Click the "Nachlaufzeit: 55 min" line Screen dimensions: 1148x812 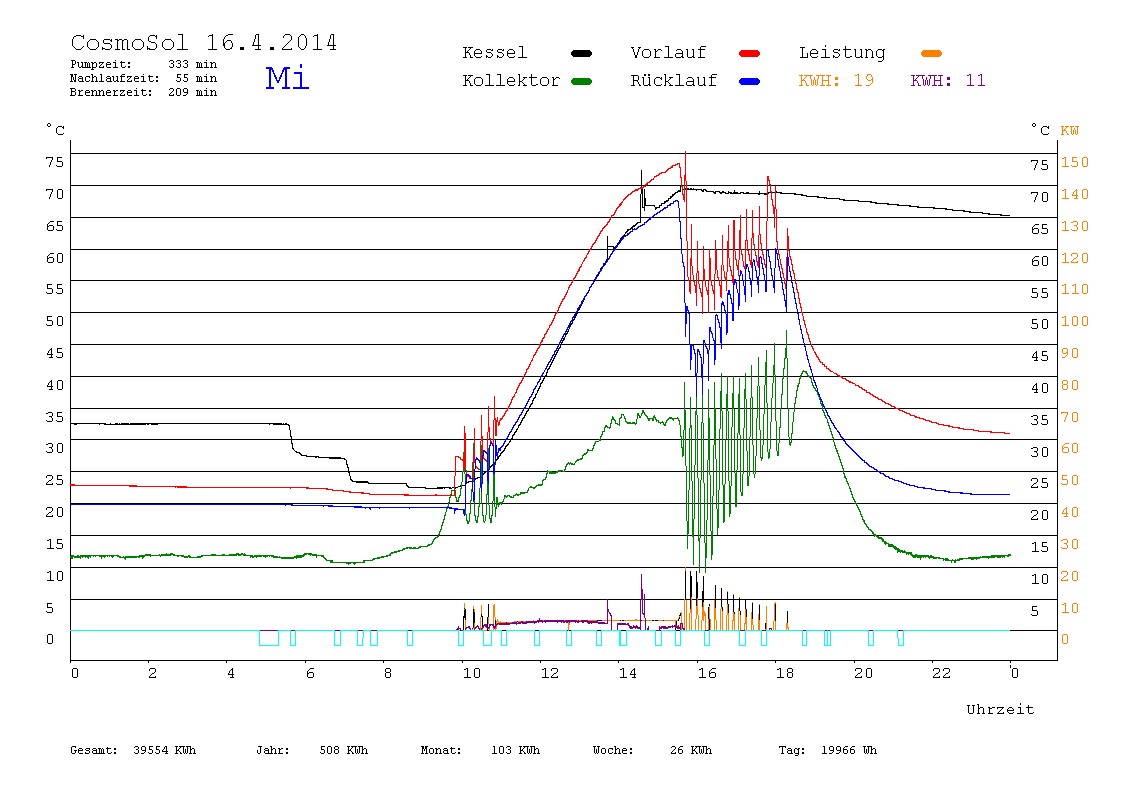[144, 78]
